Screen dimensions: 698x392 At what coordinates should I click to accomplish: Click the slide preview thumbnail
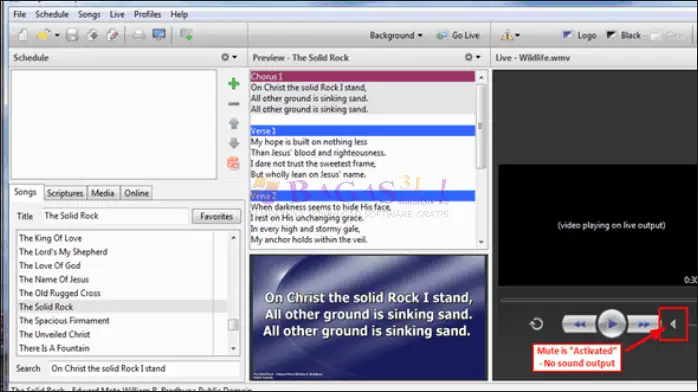pyautogui.click(x=368, y=317)
